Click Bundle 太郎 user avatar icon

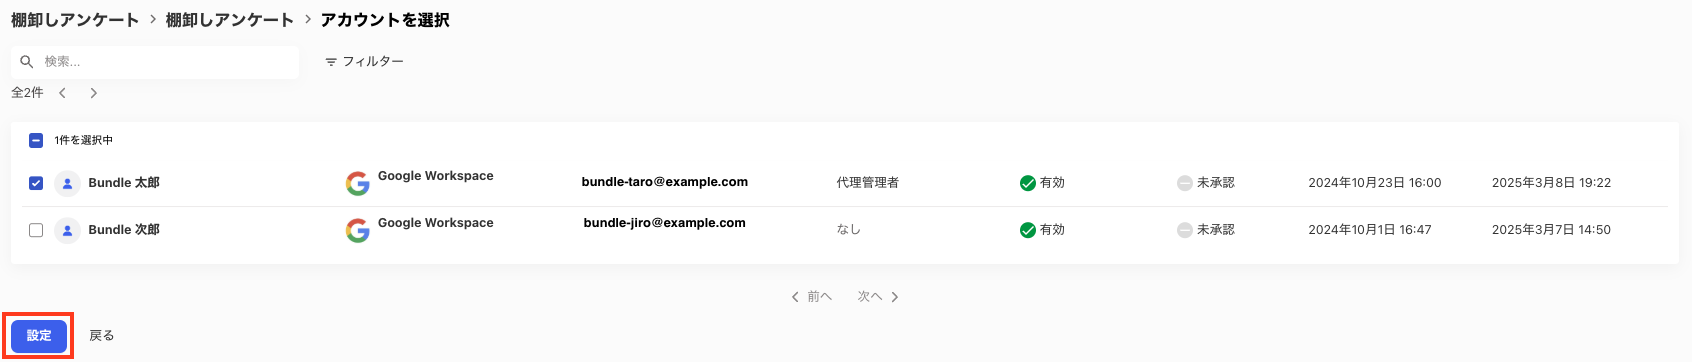[67, 183]
